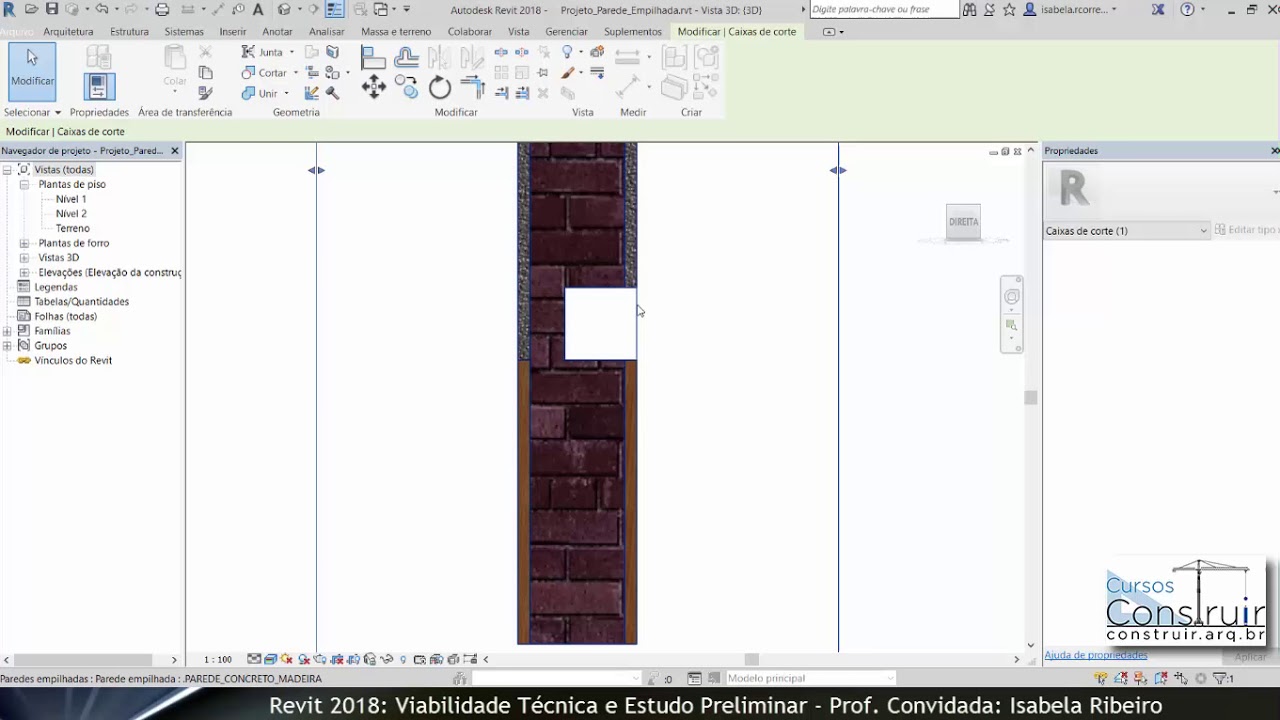Select the Move tool
Viewport: 1280px width, 720px height.
[373, 87]
